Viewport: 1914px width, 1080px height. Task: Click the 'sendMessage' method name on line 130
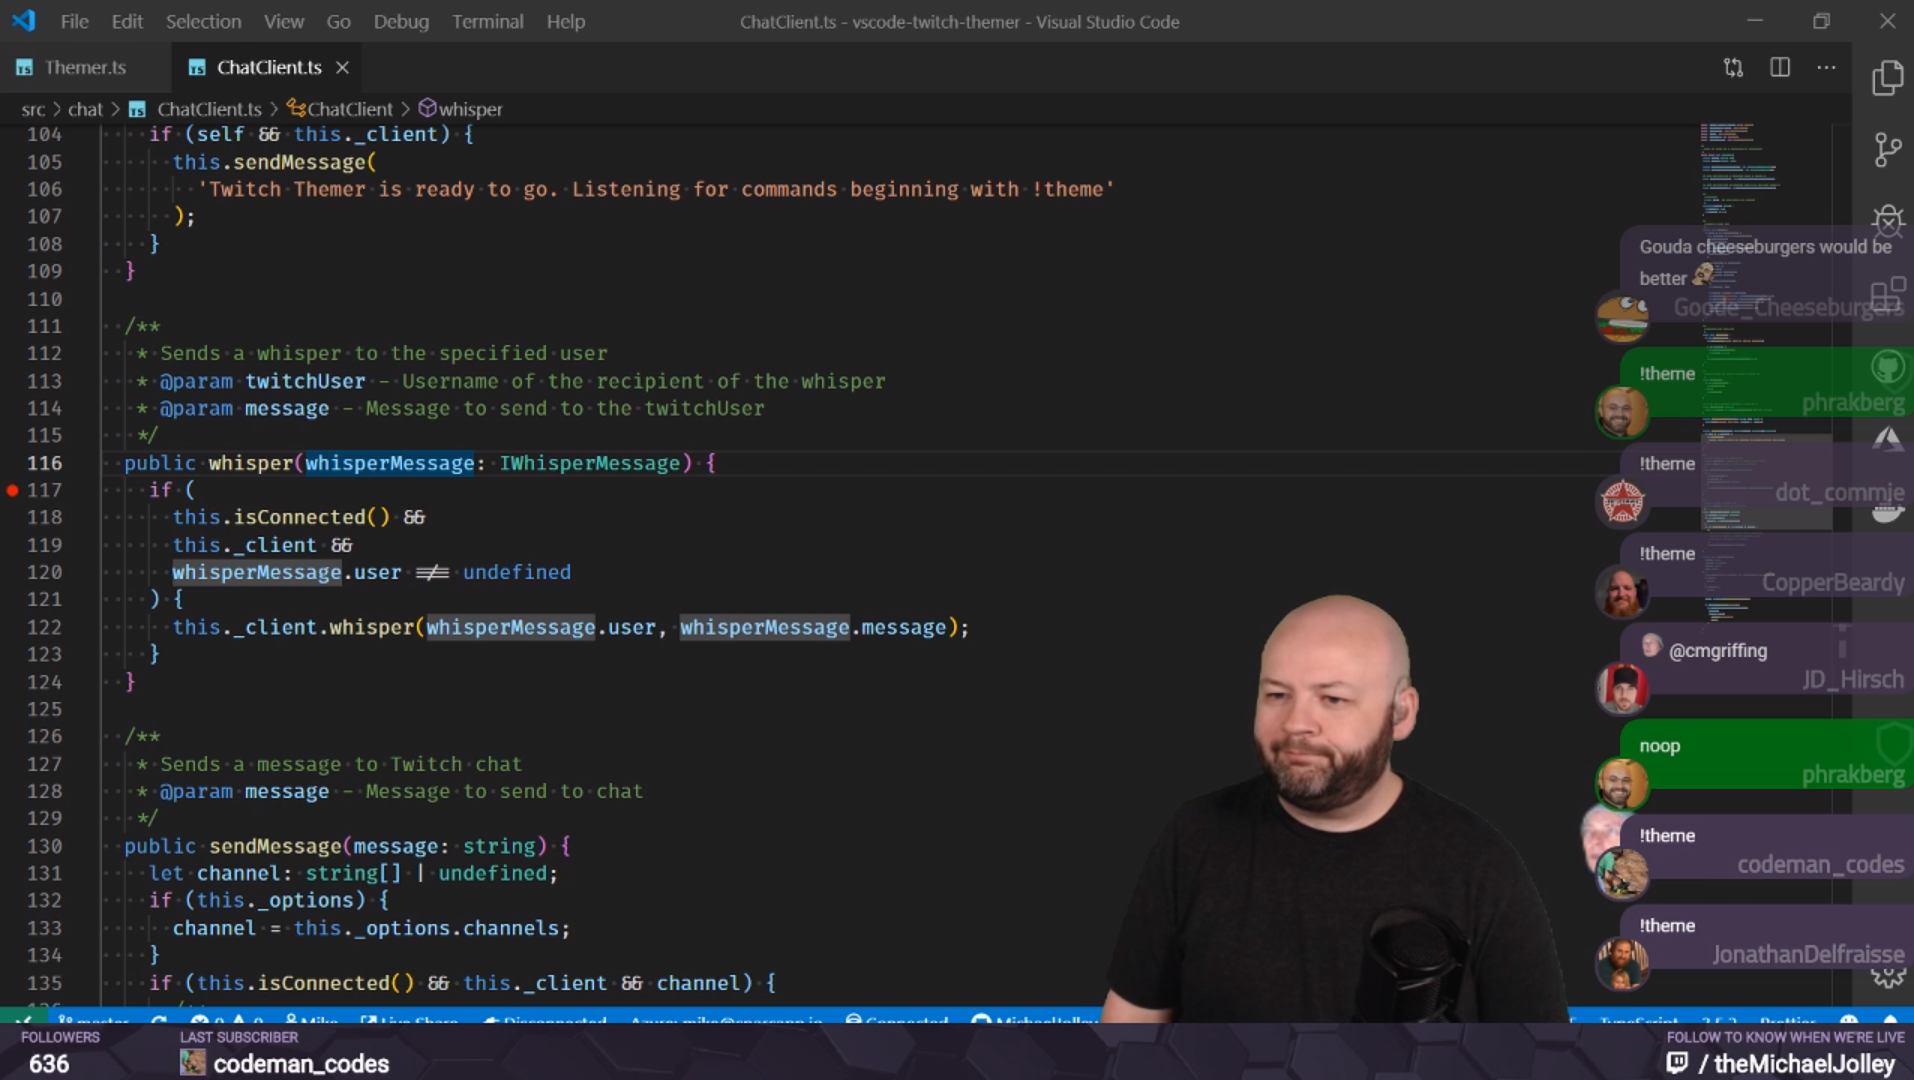tap(275, 846)
